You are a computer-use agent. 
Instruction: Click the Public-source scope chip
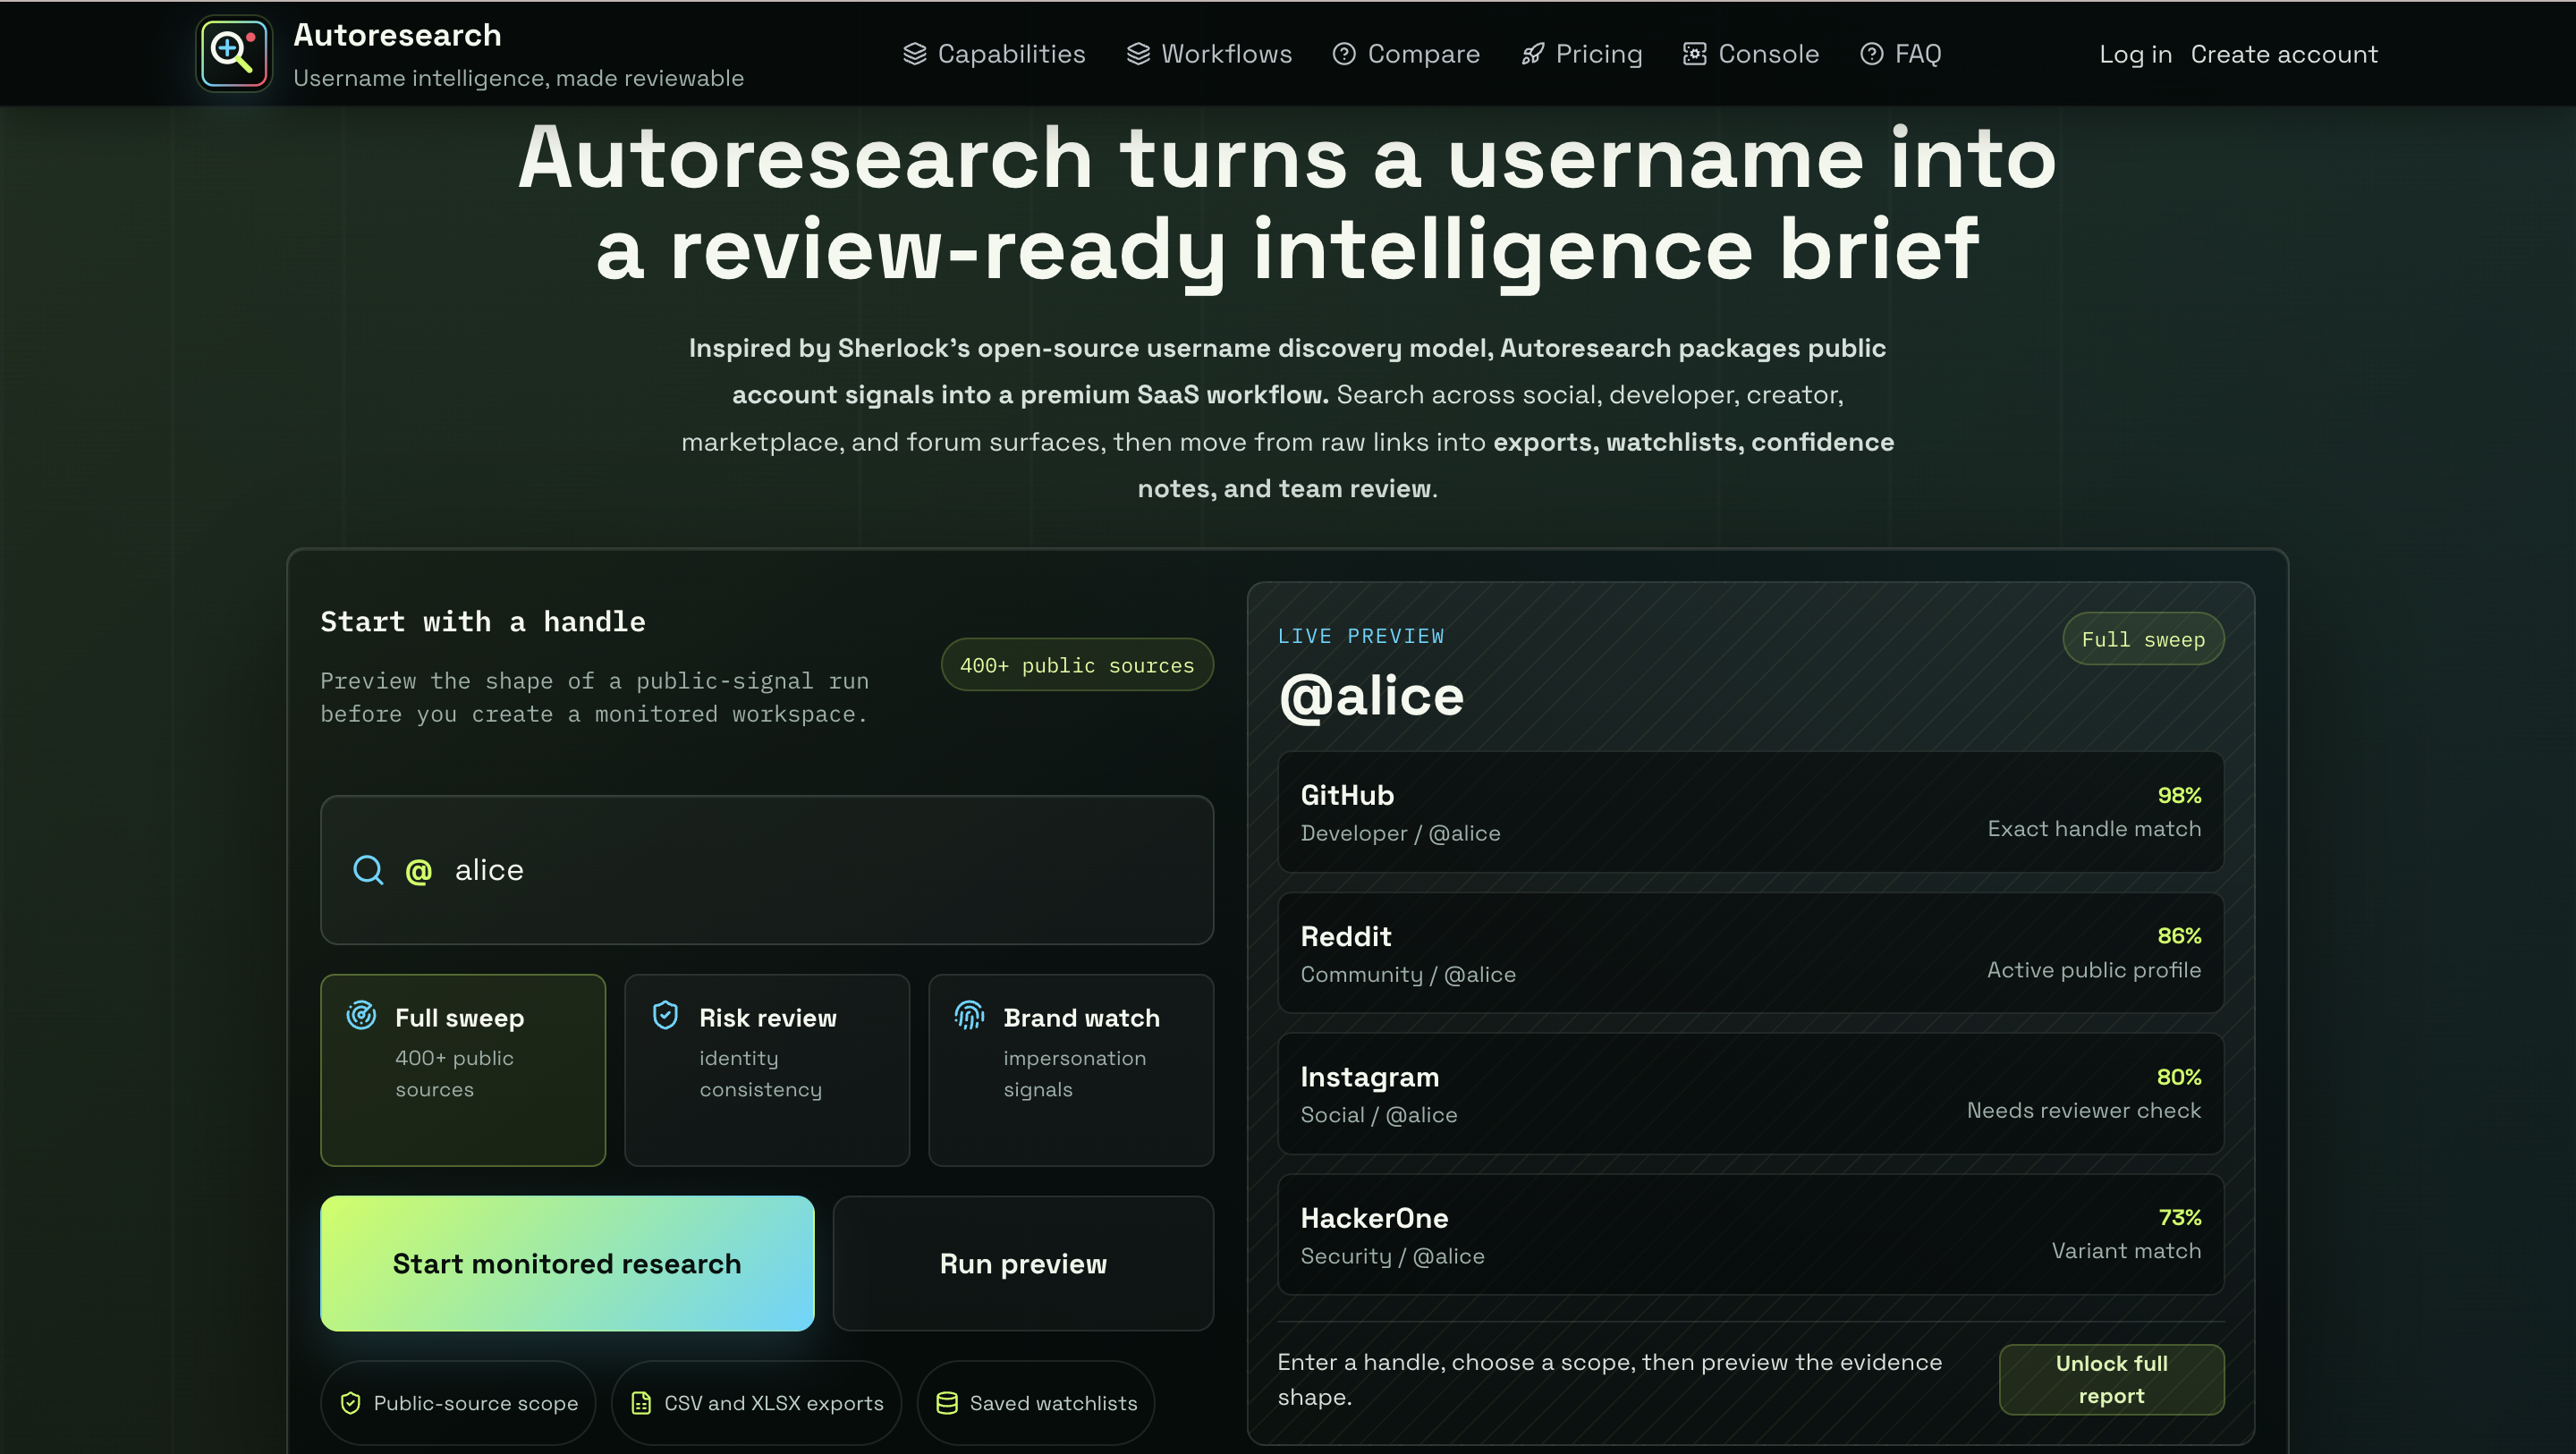click(458, 1403)
